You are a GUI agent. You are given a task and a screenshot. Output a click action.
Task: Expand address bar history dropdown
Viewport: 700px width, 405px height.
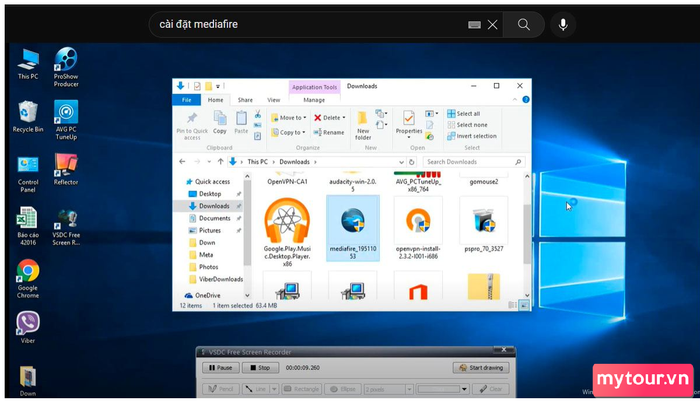401,162
